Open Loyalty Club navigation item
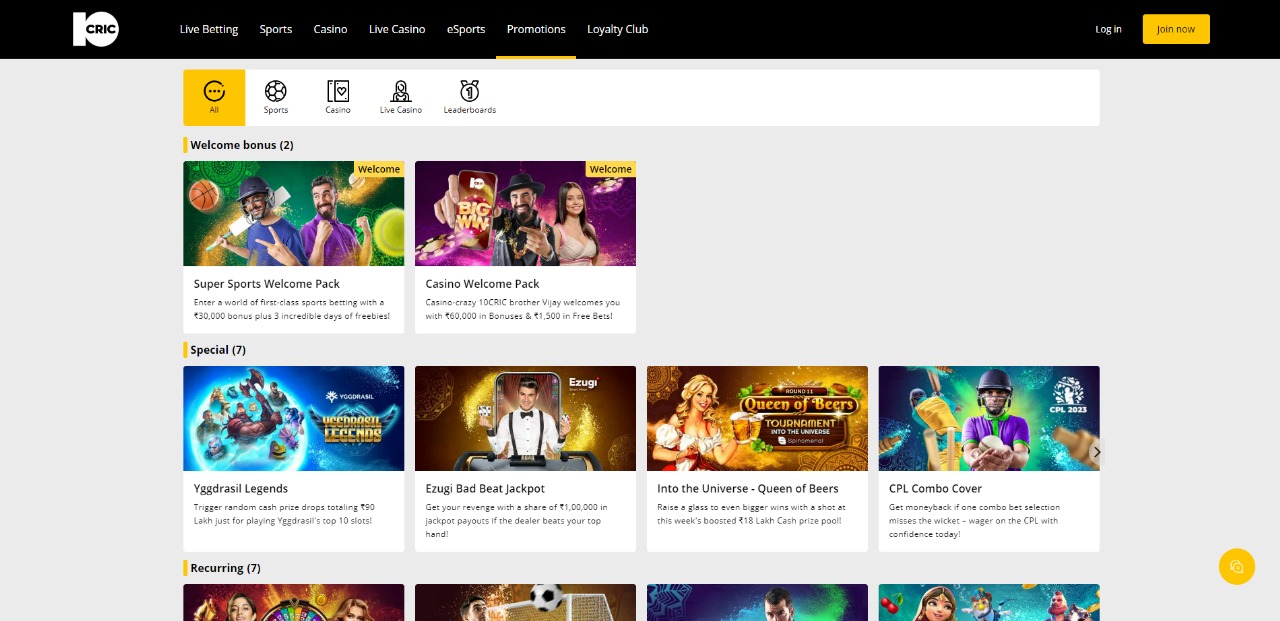Screen dimensions: 1280x621 (x=618, y=29)
